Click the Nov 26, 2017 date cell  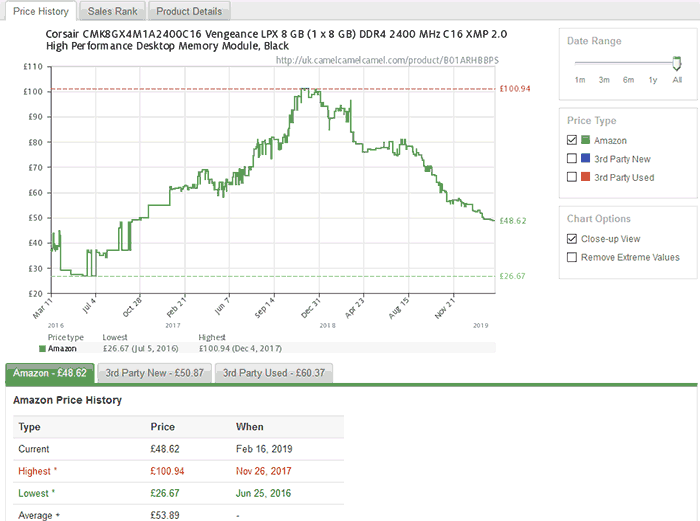pyautogui.click(x=263, y=471)
